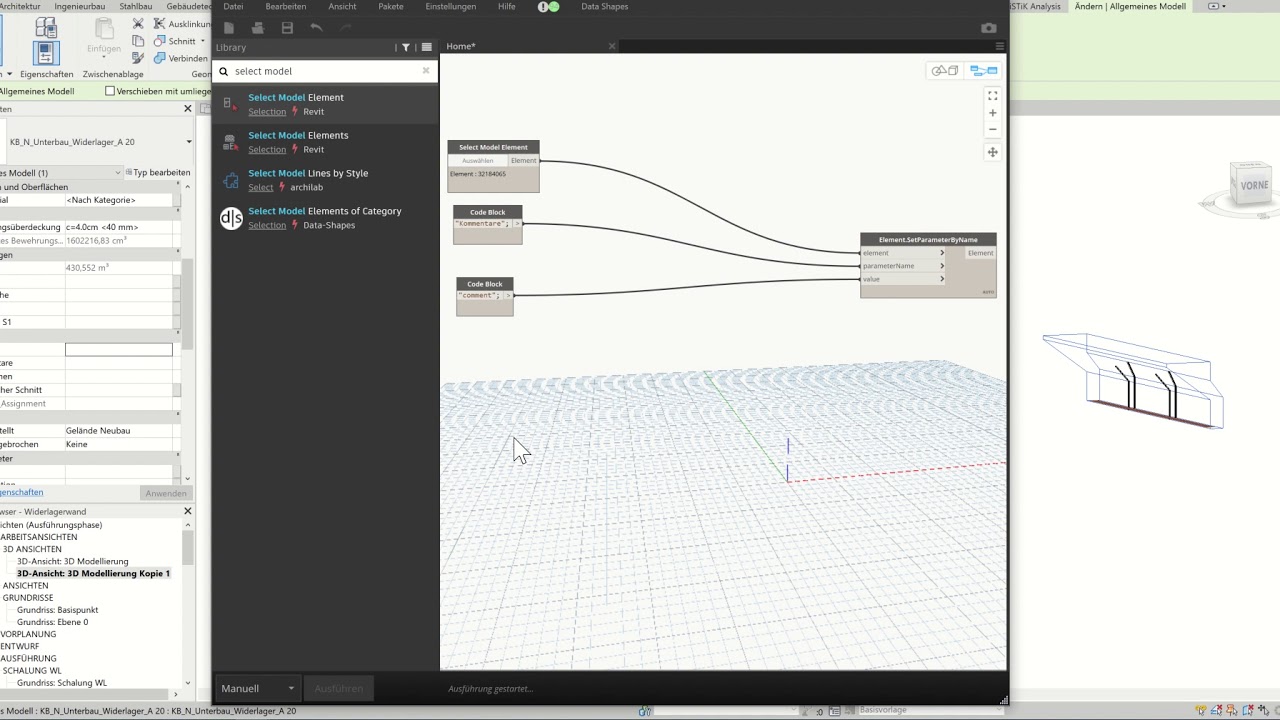Click the Anwenden button in properties
1280x720 pixels.
pyautogui.click(x=166, y=493)
